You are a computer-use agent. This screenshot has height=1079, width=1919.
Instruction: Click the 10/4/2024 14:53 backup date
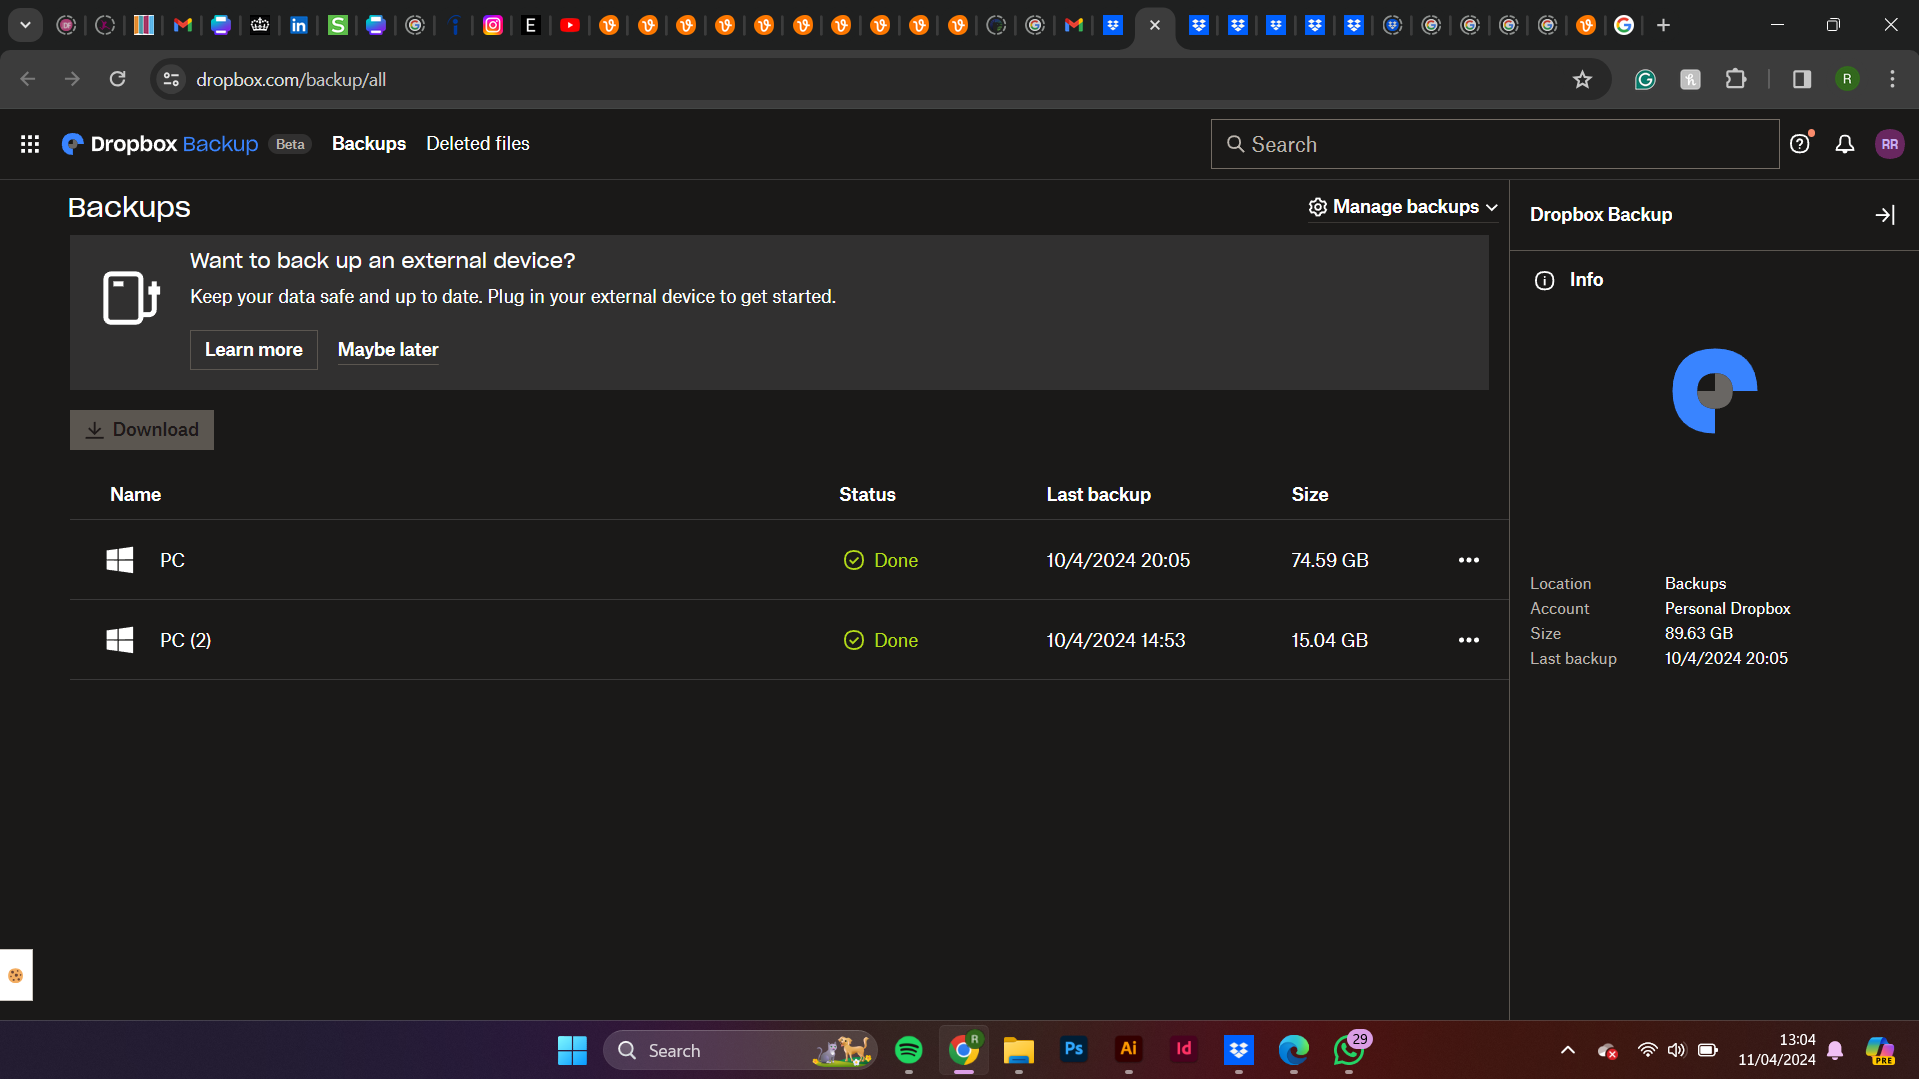1115,640
